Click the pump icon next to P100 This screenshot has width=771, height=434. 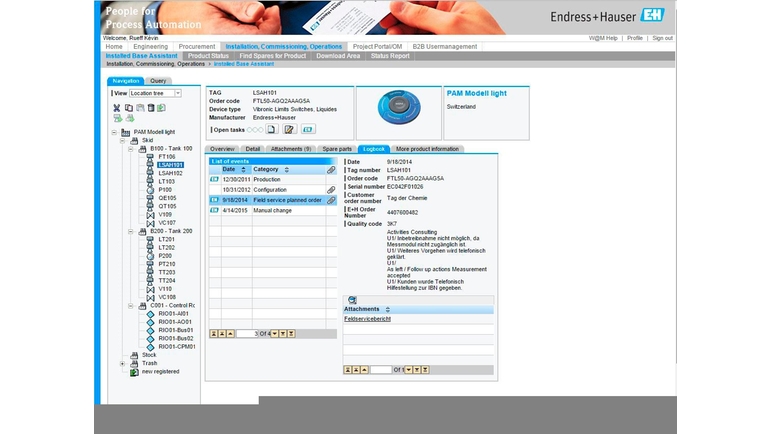point(150,190)
